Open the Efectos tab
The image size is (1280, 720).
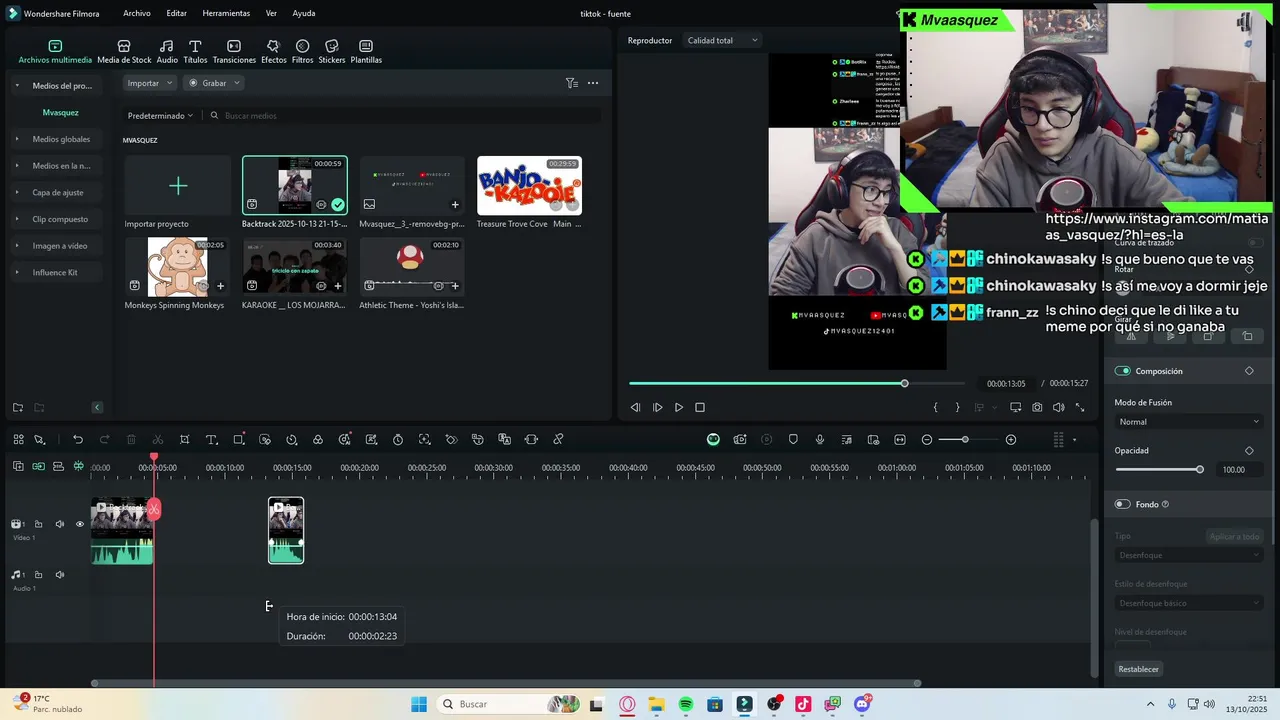(x=273, y=52)
